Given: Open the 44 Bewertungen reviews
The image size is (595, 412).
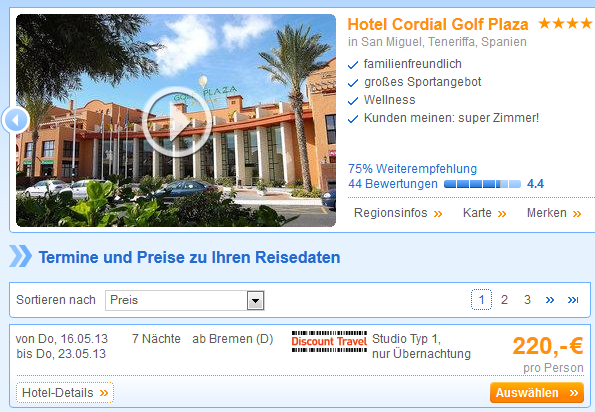Looking at the screenshot, I should [393, 184].
